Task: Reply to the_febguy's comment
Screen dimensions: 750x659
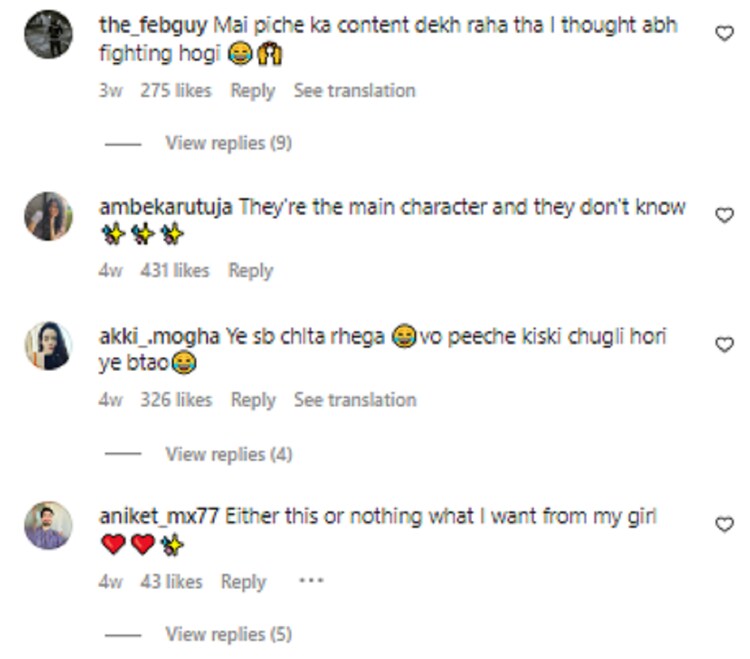Action: point(253,91)
